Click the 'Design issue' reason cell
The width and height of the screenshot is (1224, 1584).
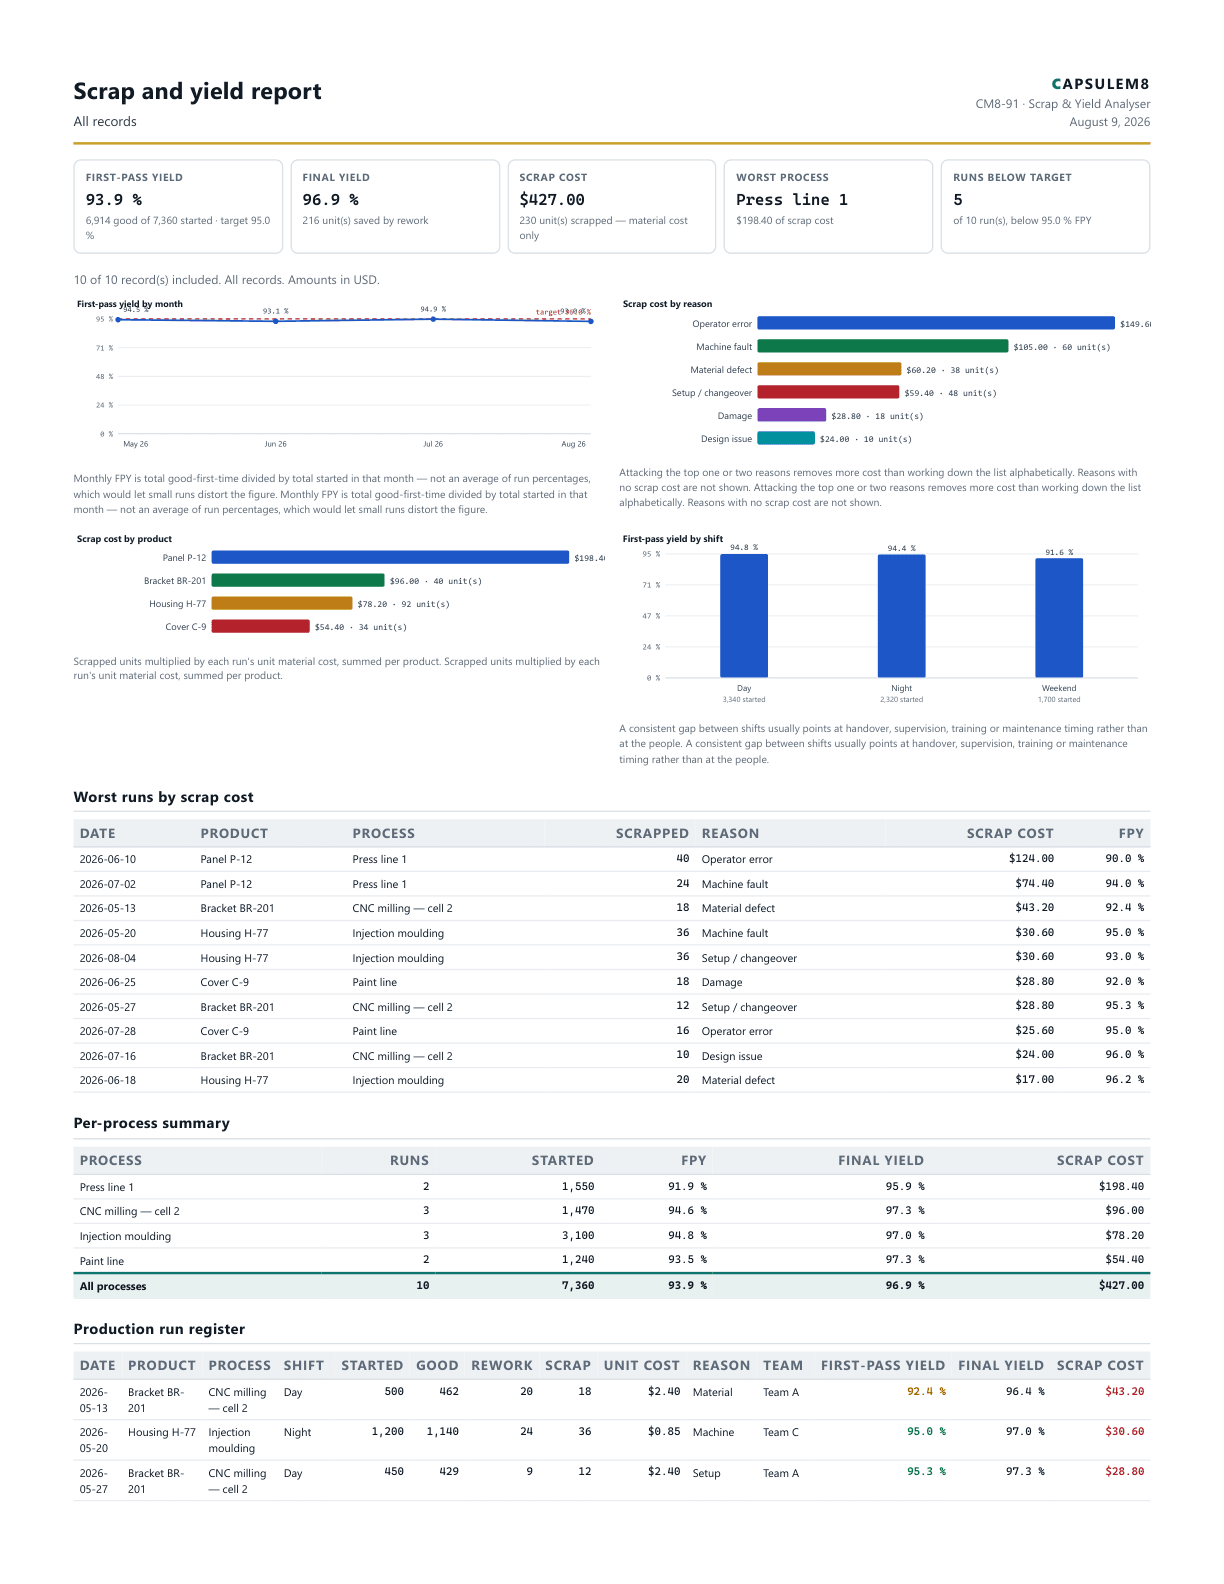click(x=732, y=1056)
